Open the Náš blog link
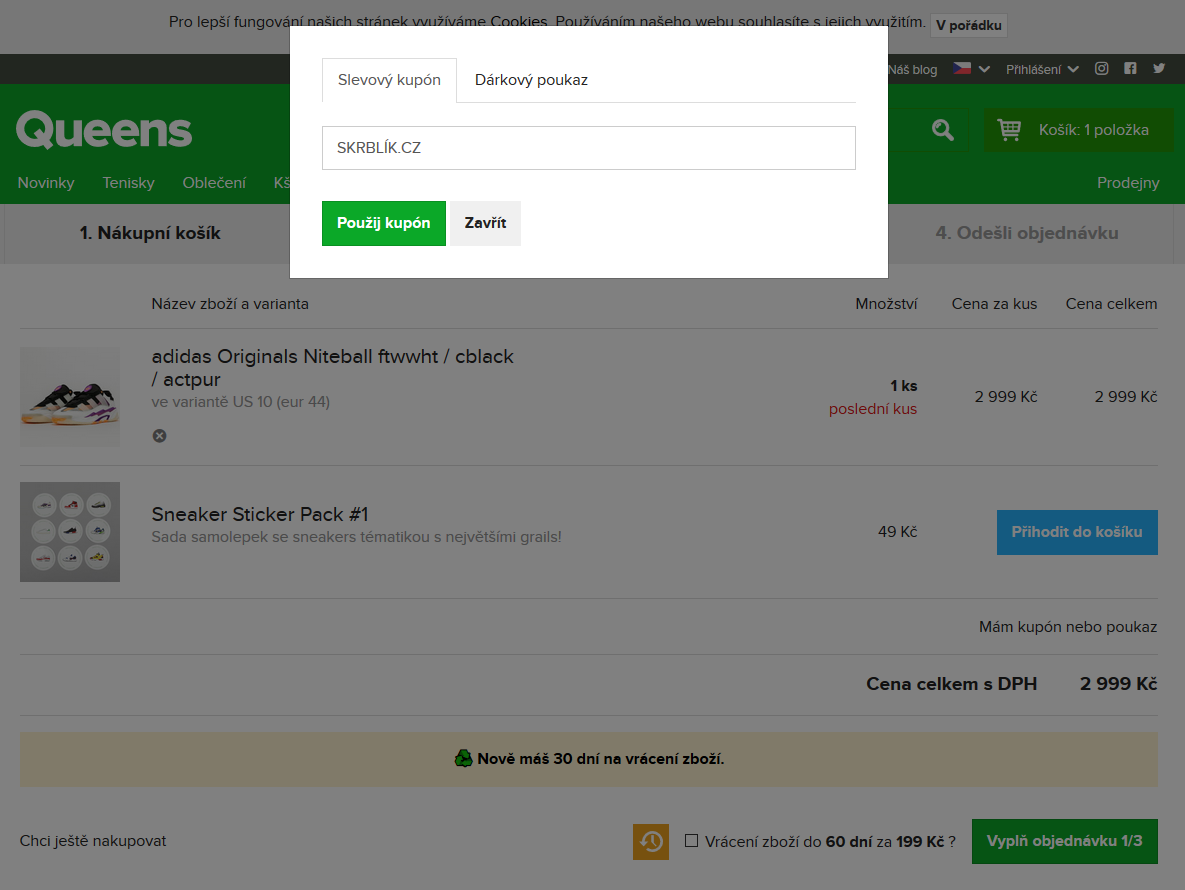 912,70
